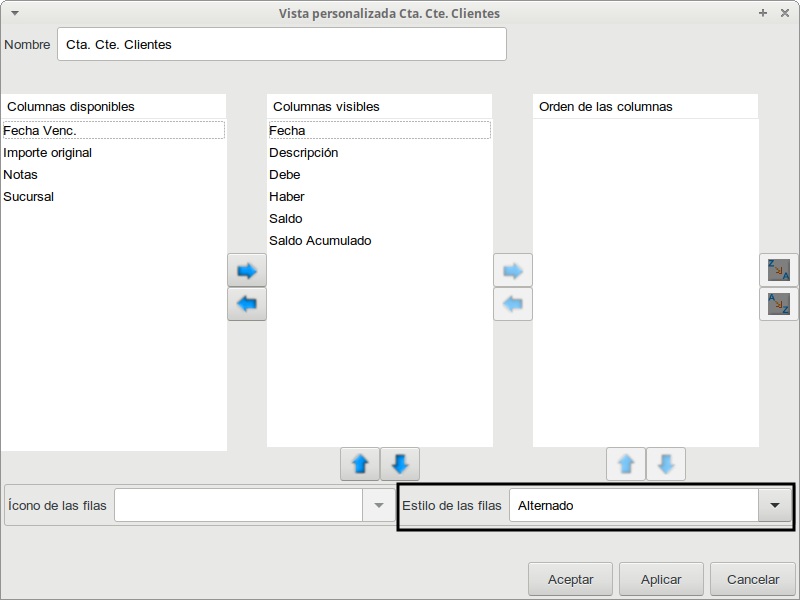Set ascending A-Z sort order
This screenshot has height=600, width=800.
tap(779, 304)
